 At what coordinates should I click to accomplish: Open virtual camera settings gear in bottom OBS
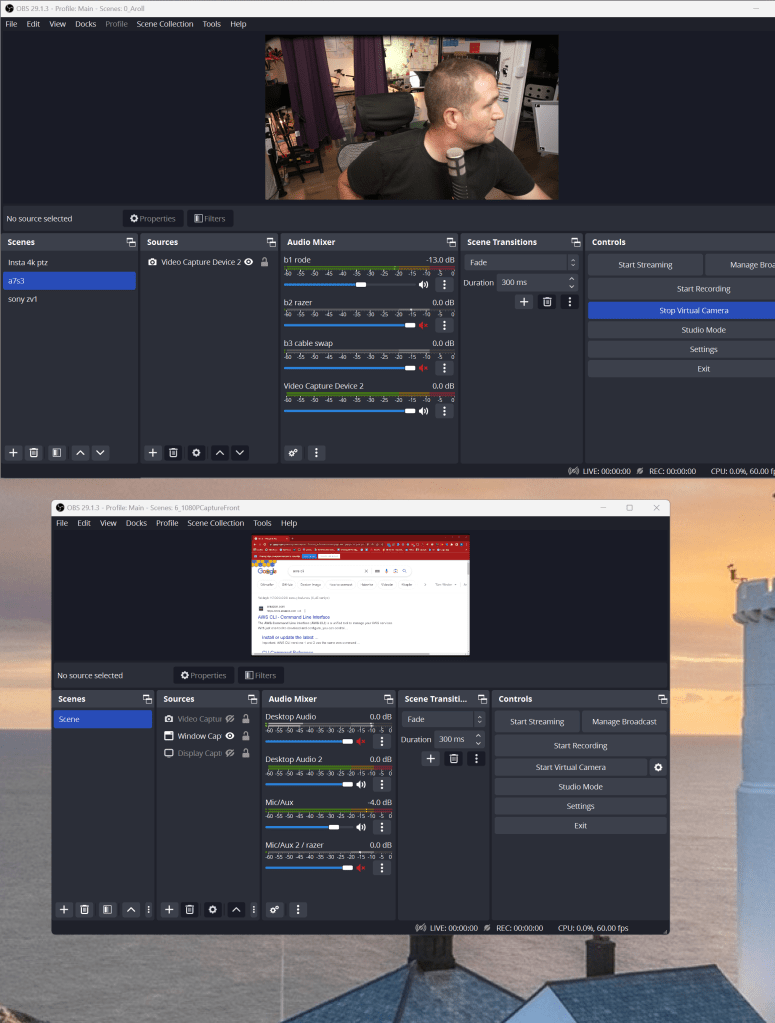[x=658, y=767]
